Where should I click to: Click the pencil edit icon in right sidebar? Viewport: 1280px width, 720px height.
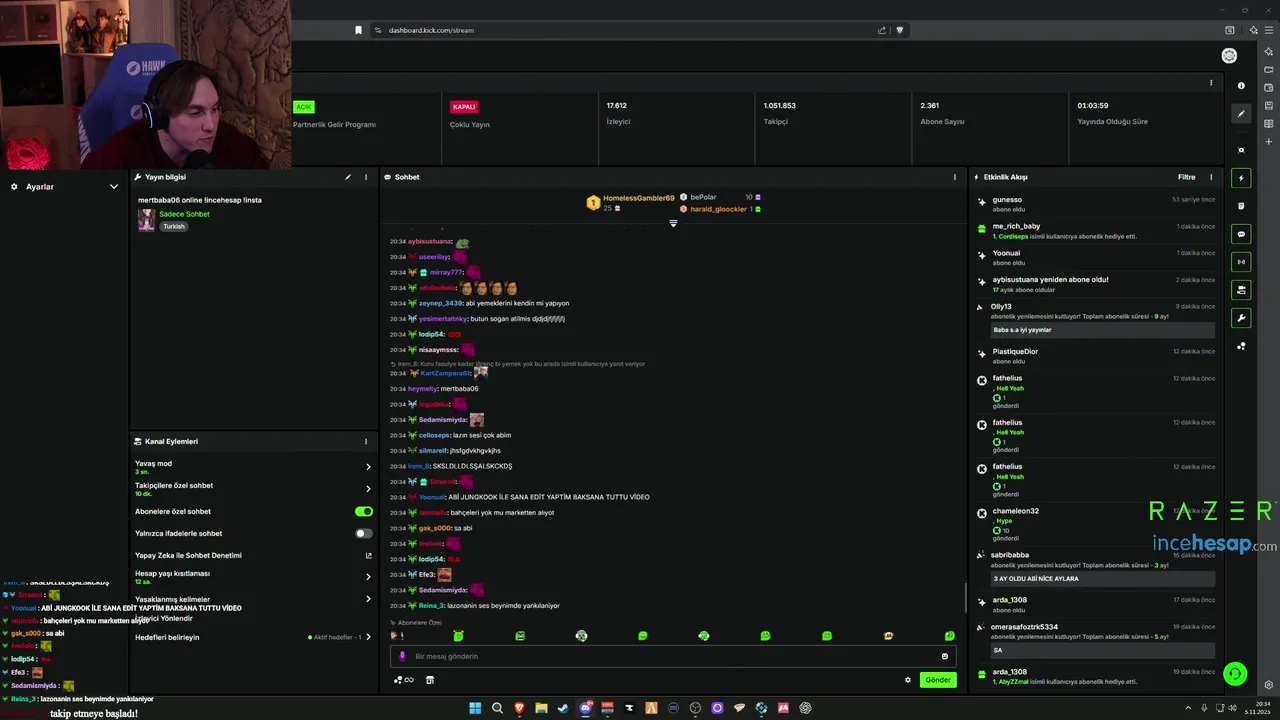point(1241,114)
